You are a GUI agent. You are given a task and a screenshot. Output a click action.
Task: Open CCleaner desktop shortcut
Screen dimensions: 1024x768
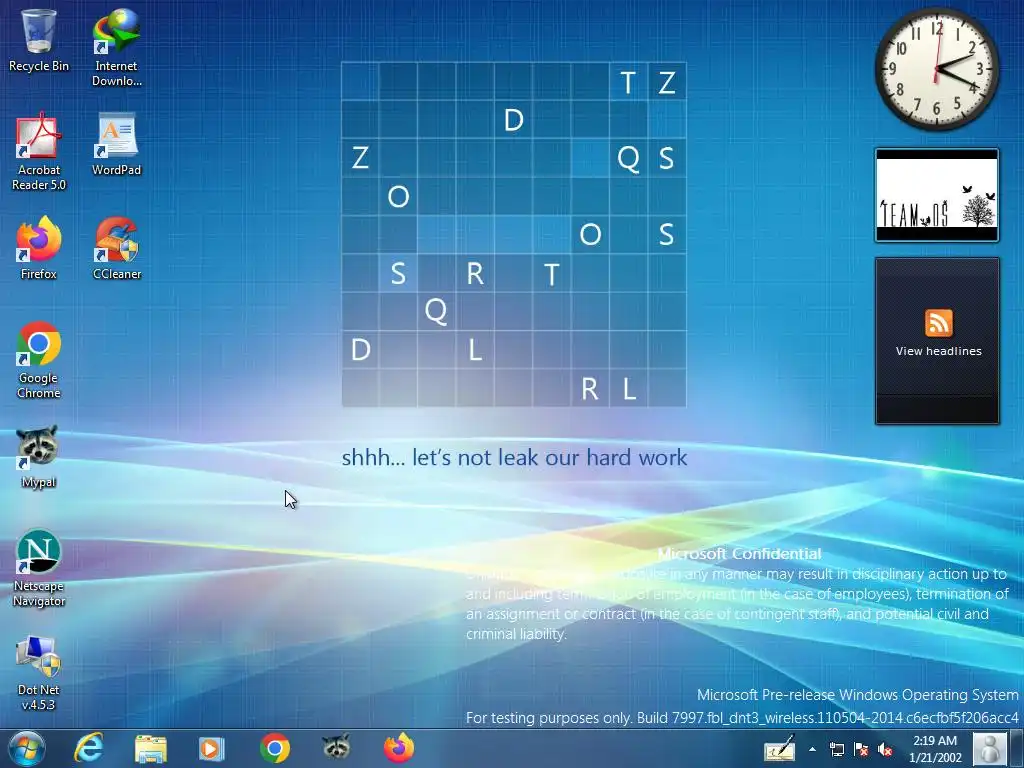pos(116,248)
